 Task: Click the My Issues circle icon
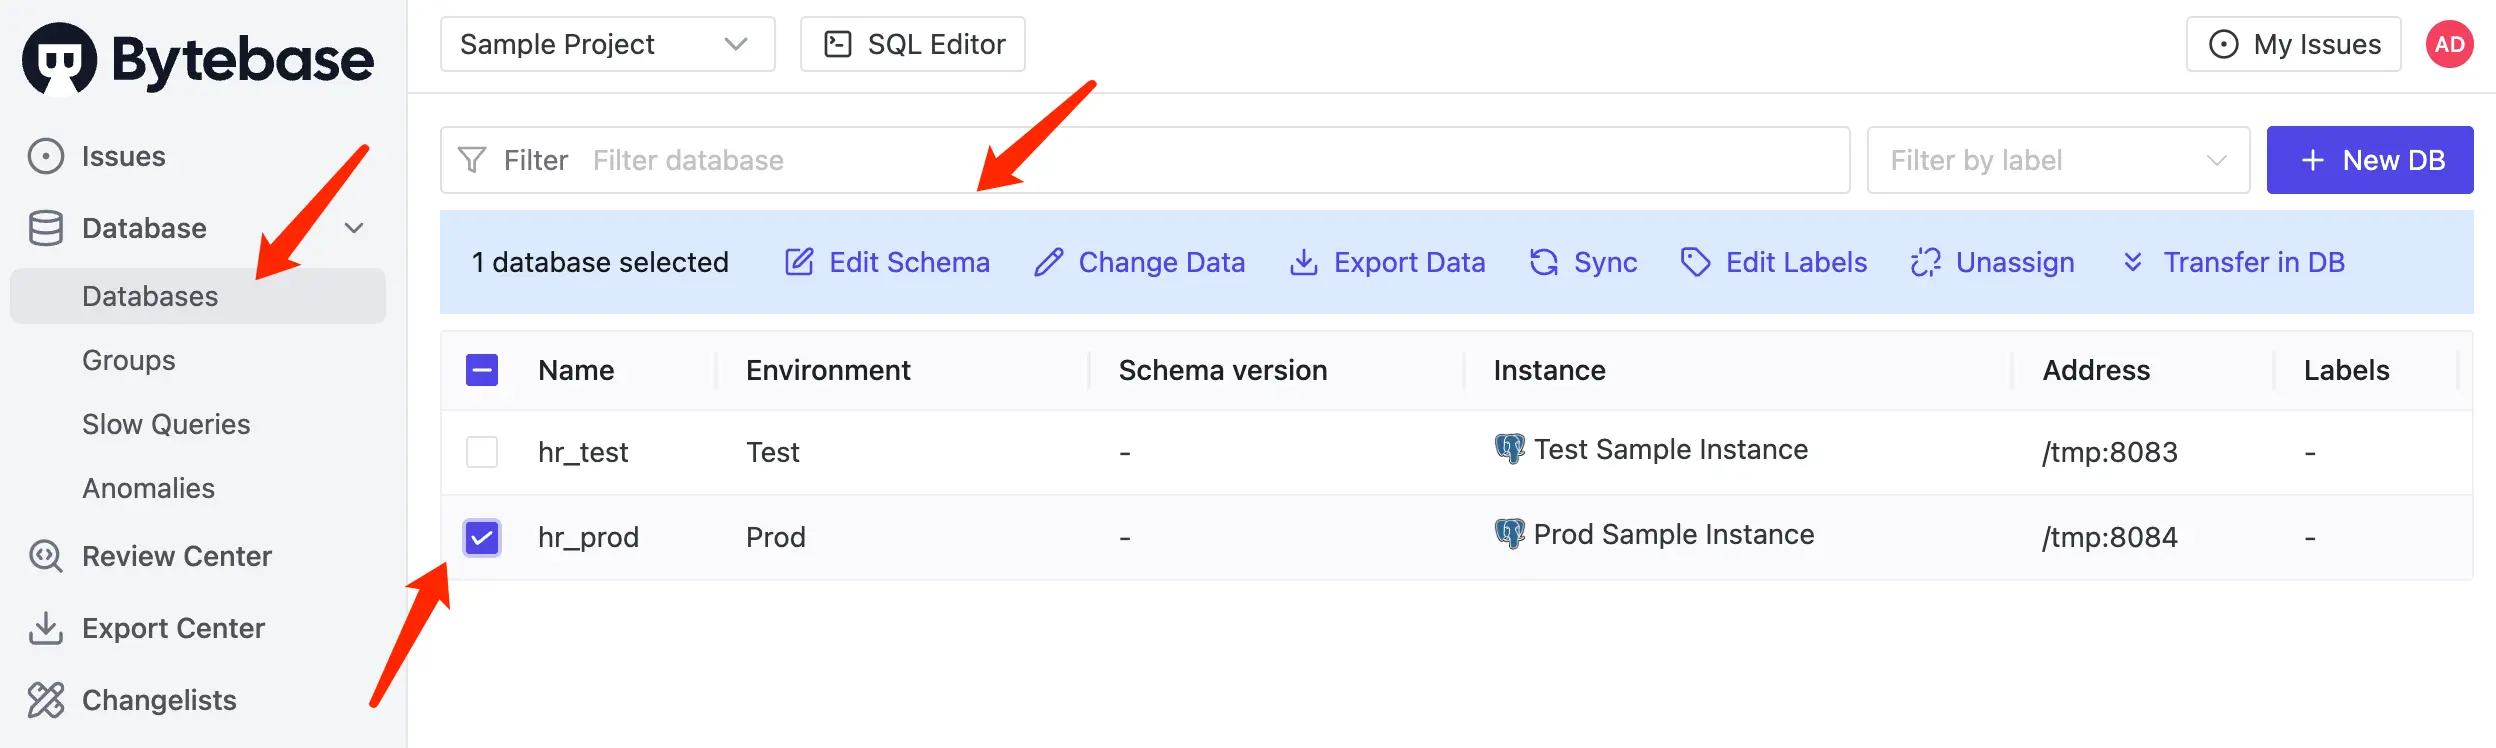click(x=2224, y=44)
